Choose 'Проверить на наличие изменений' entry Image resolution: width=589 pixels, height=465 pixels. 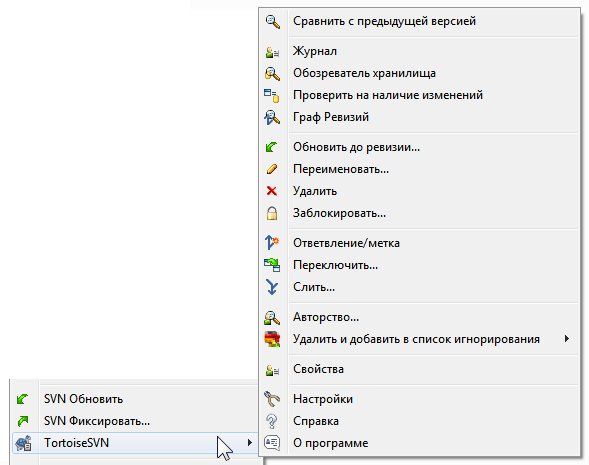pyautogui.click(x=419, y=95)
